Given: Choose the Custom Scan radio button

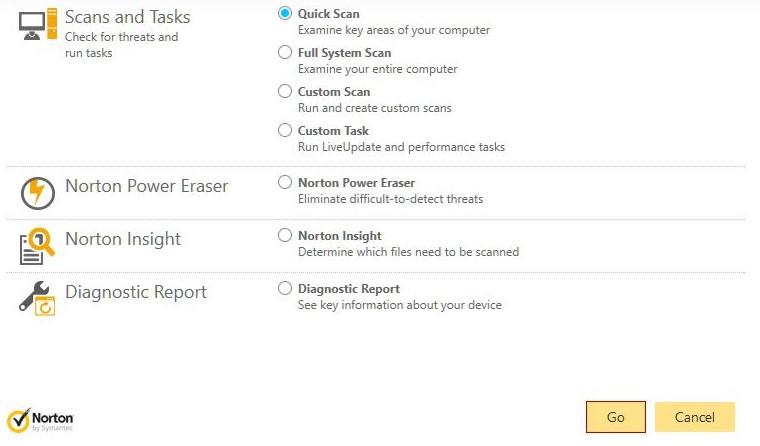Looking at the screenshot, I should tap(285, 92).
